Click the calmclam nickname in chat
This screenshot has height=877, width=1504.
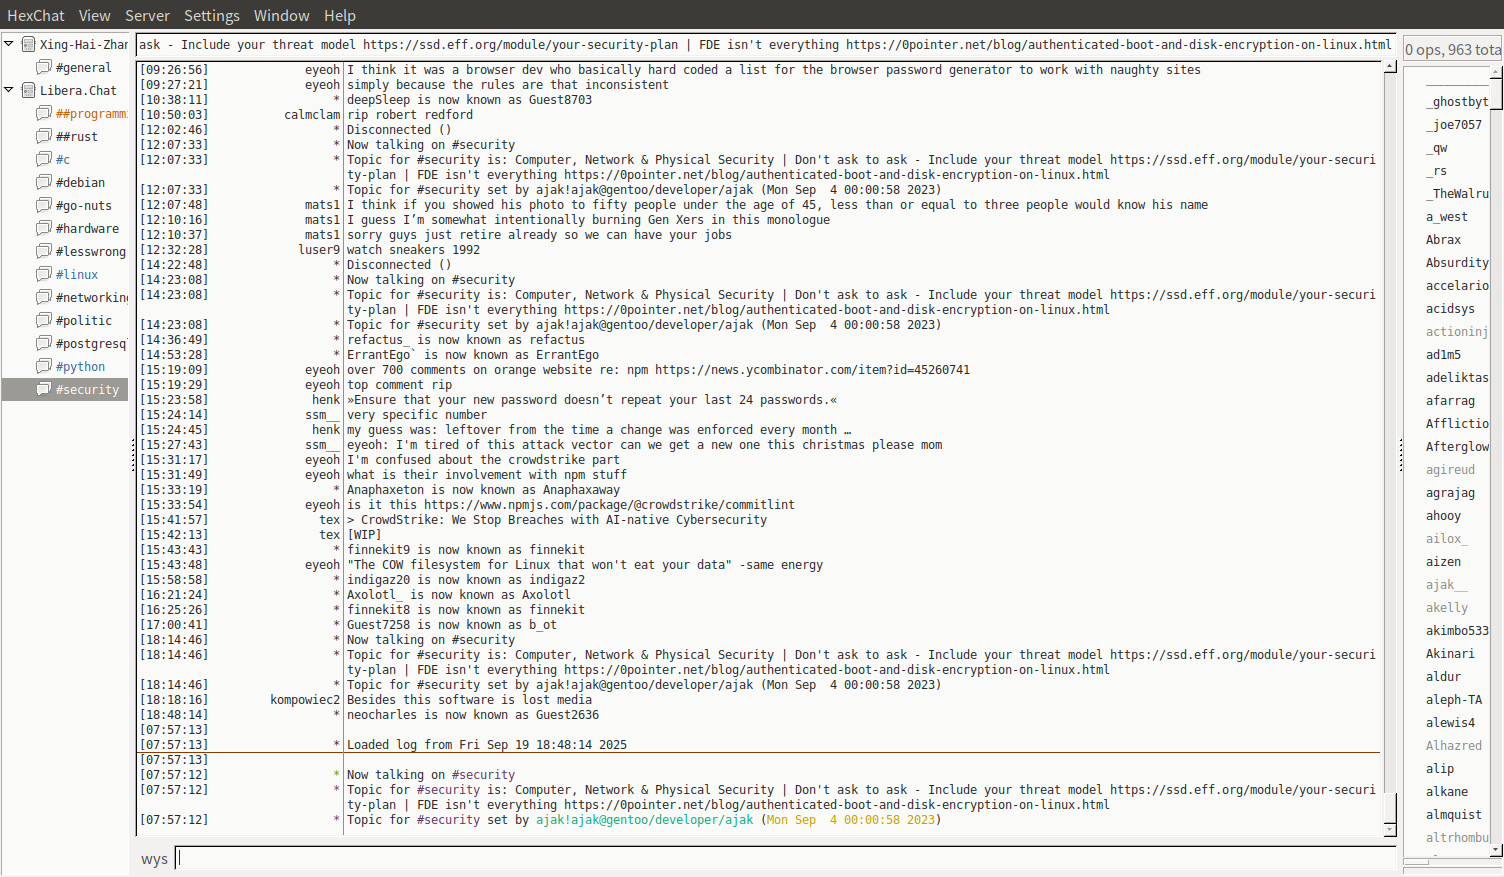point(312,115)
